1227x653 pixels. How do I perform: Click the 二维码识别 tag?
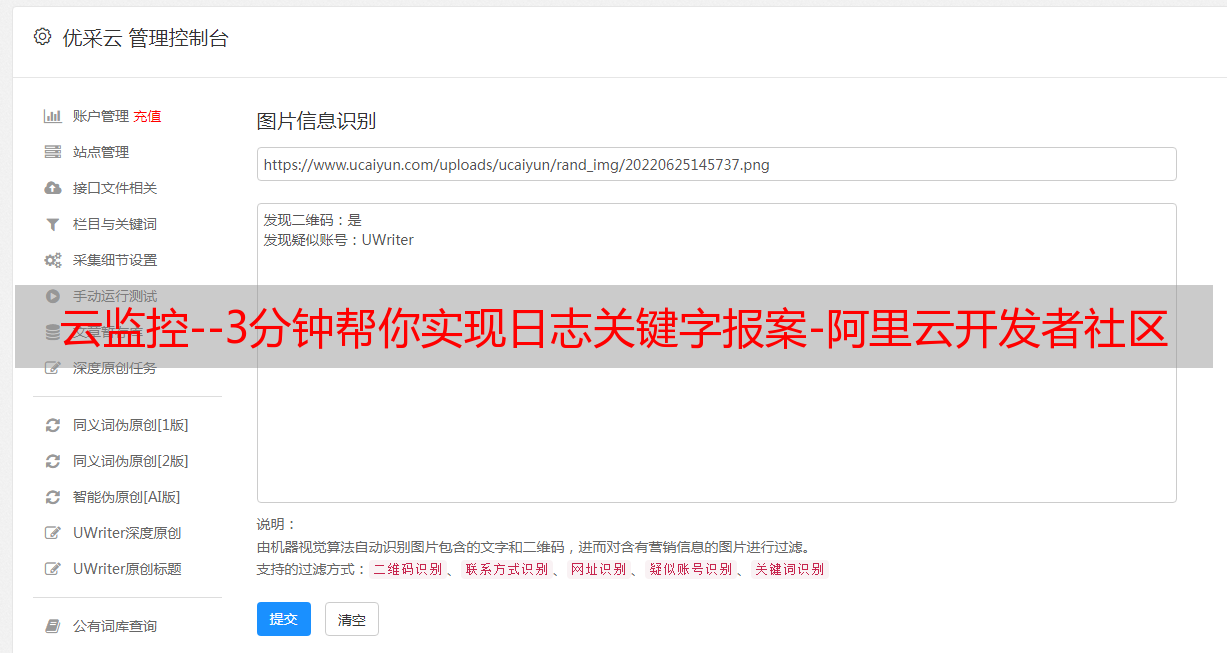click(x=408, y=569)
